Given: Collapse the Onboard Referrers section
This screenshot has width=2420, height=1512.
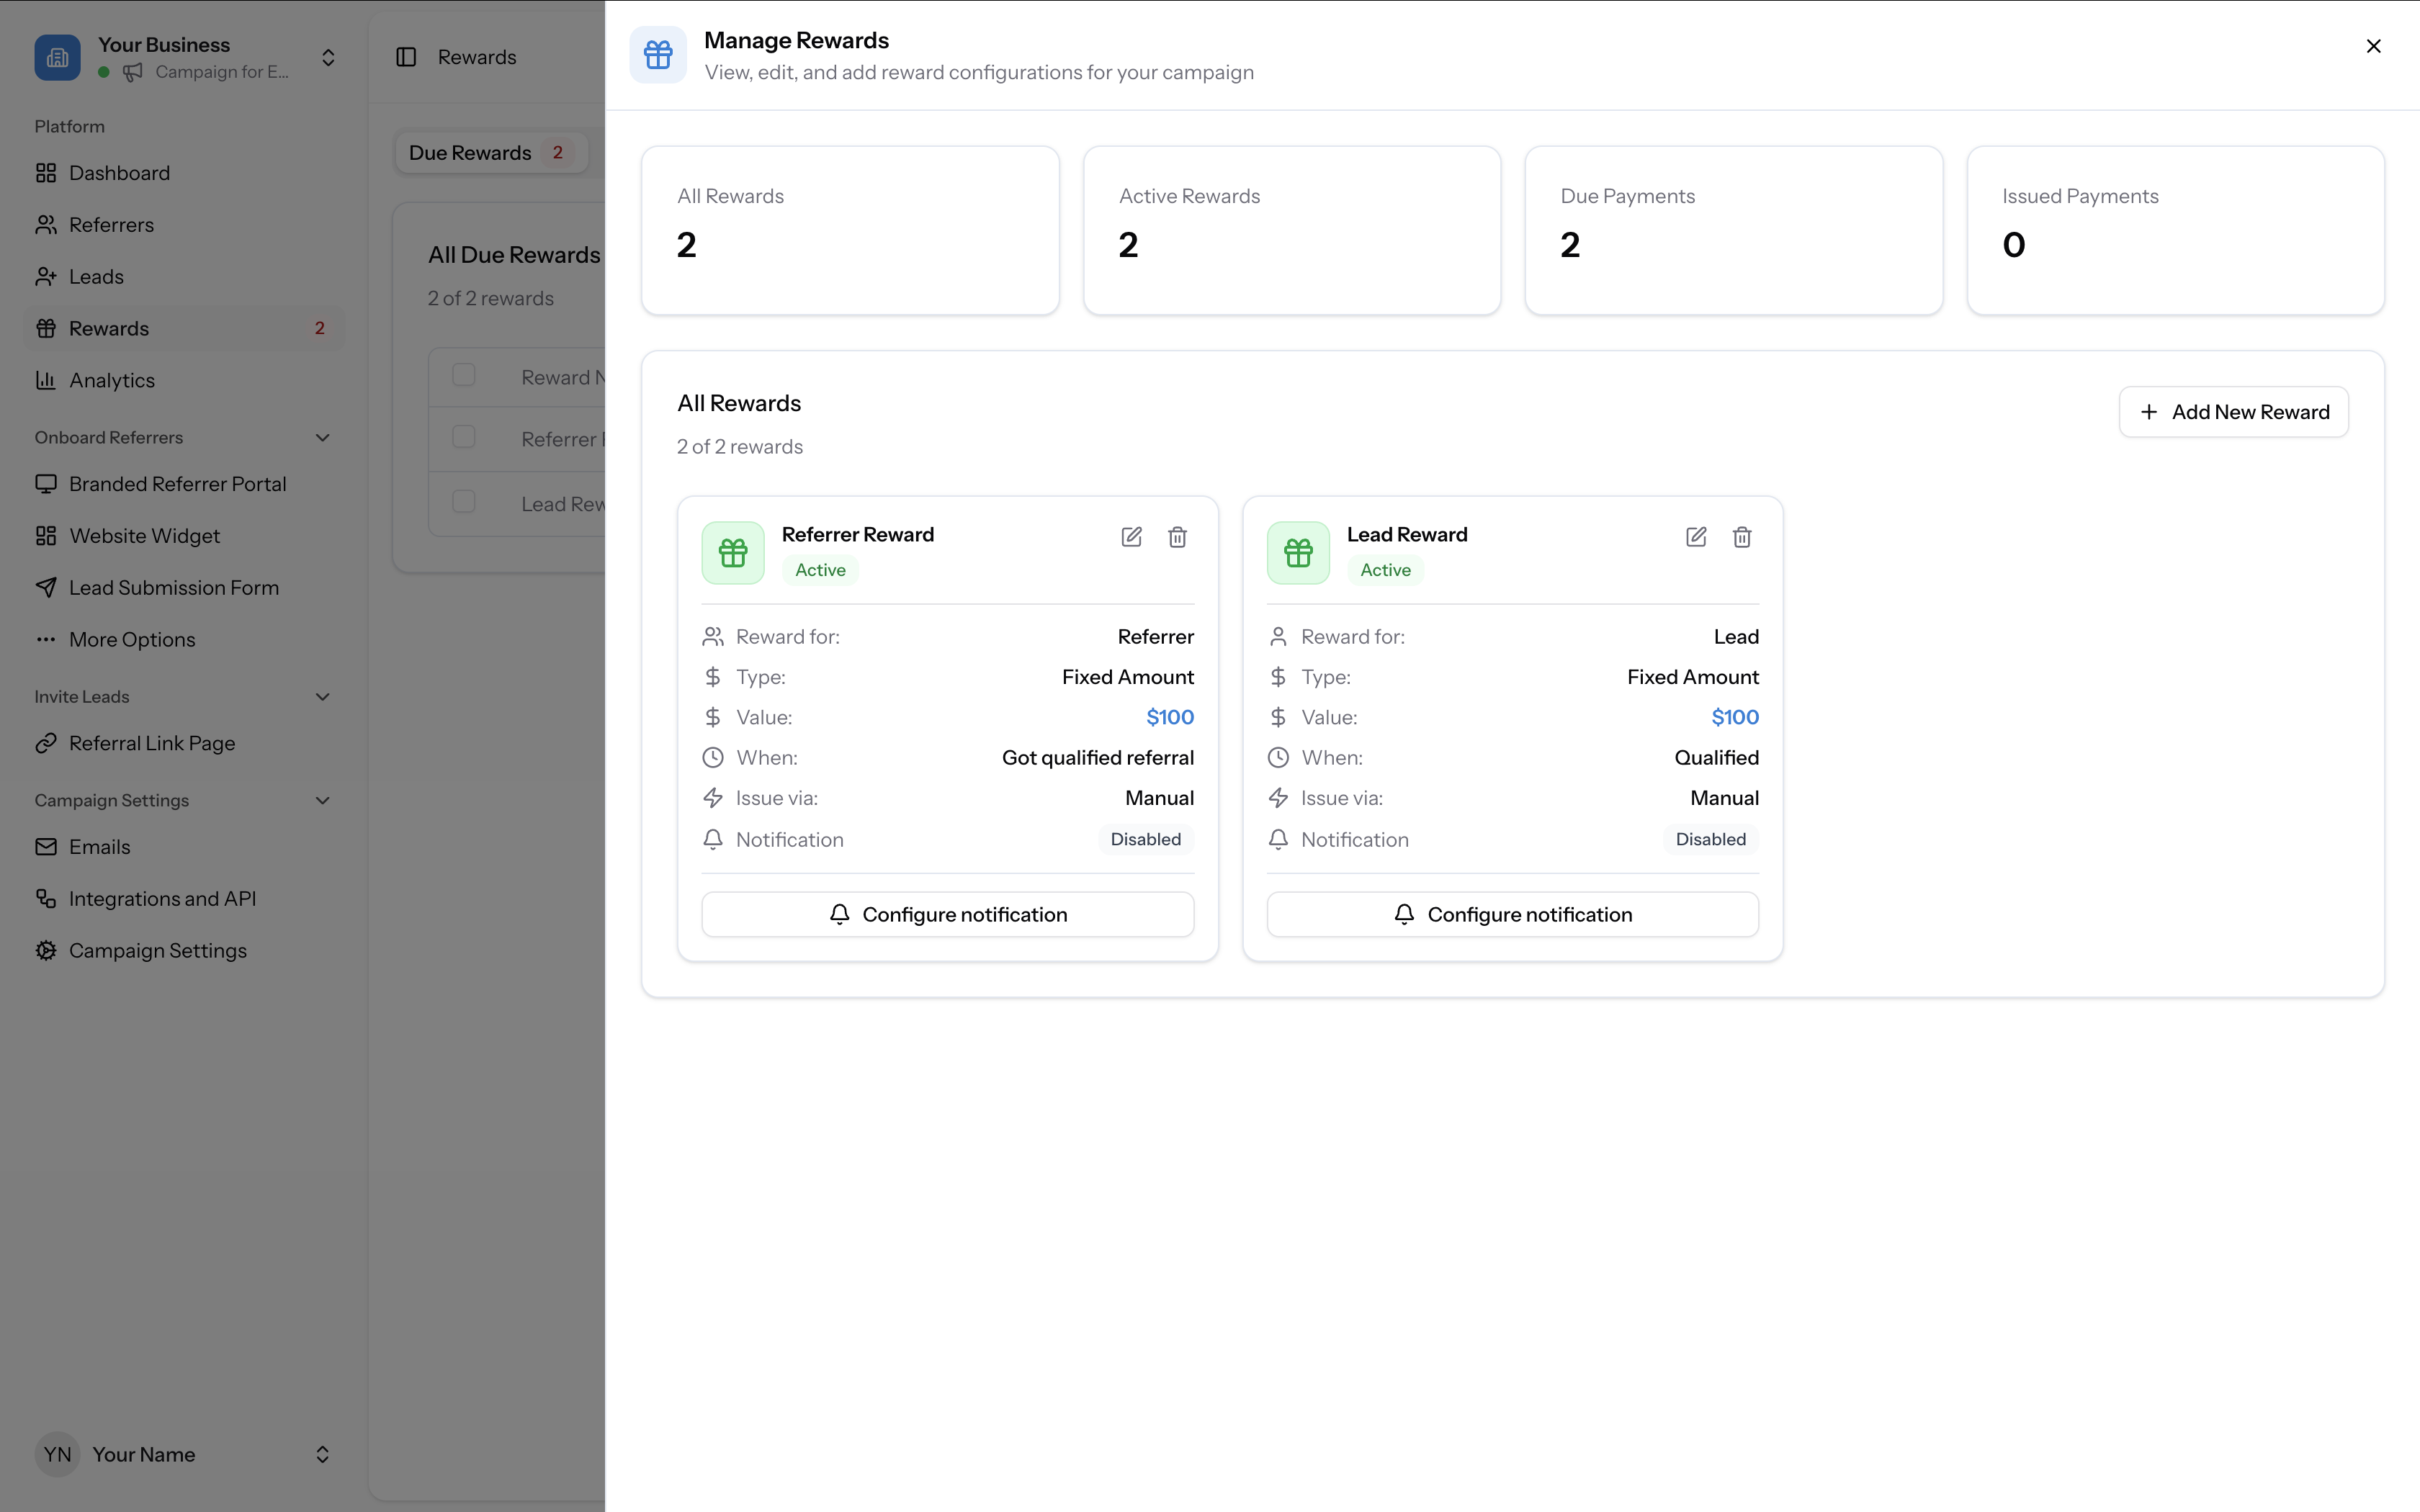Looking at the screenshot, I should pyautogui.click(x=322, y=437).
